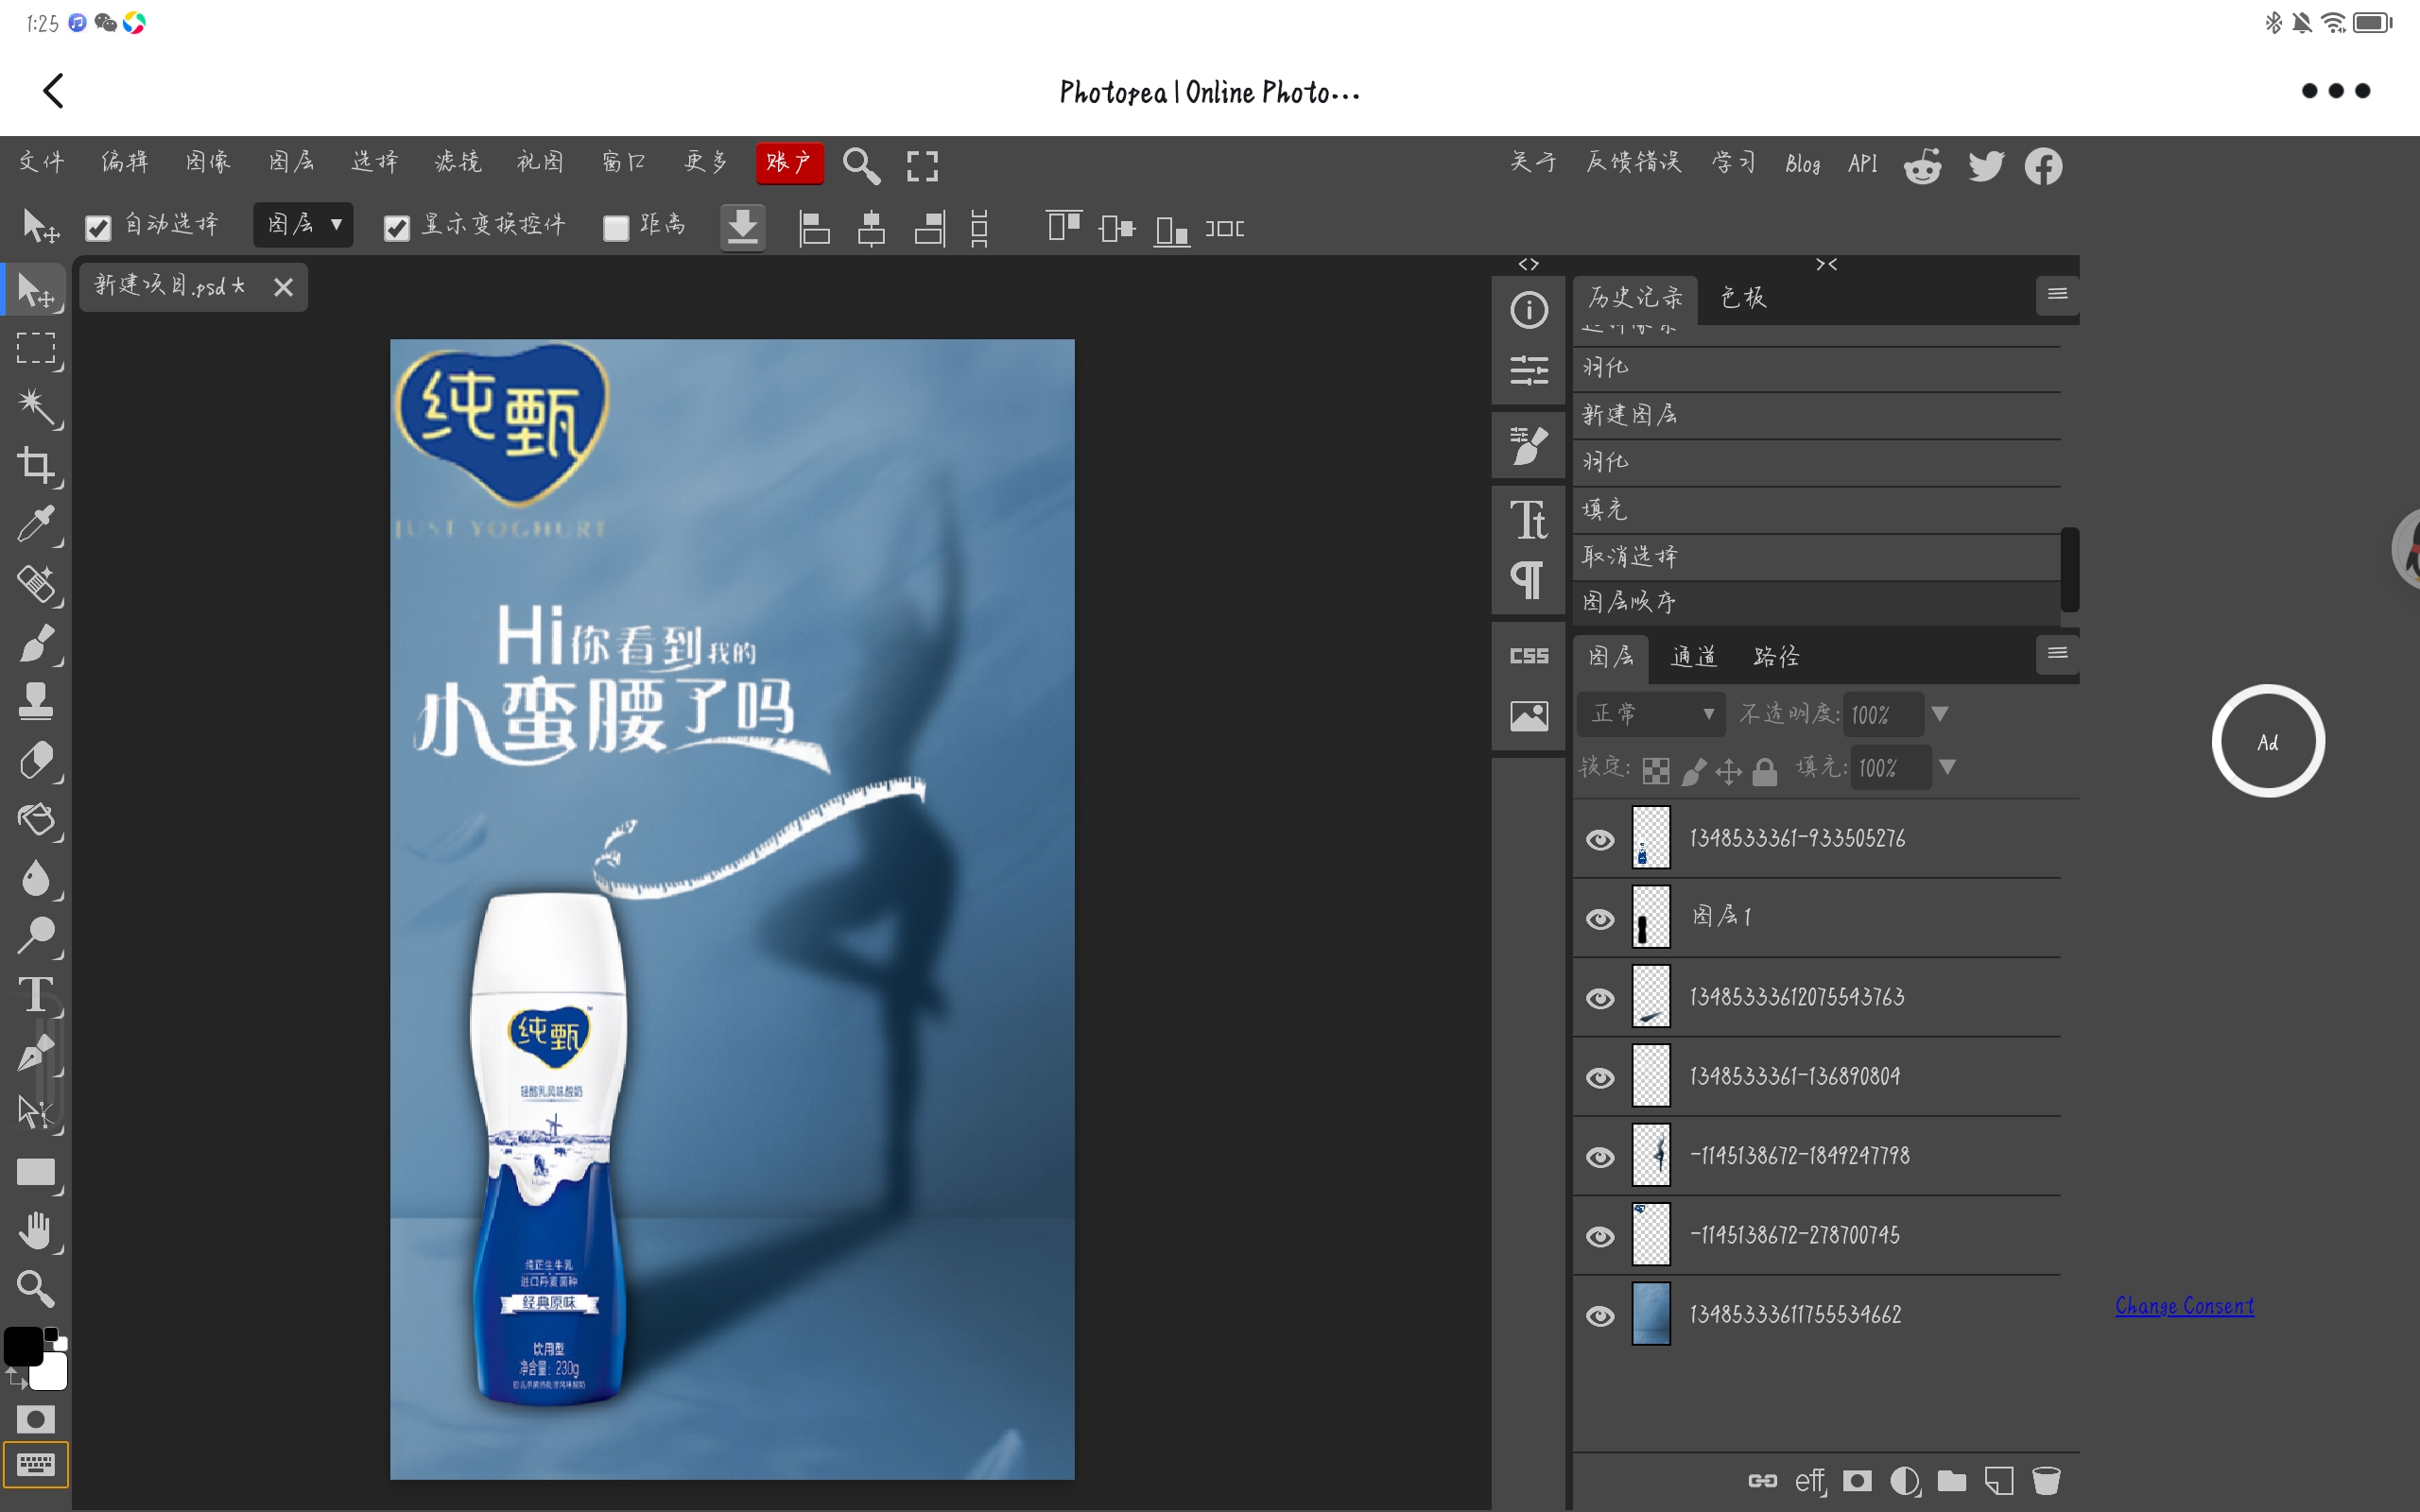
Task: Select the Move tool in the left toolbar
Action: click(x=36, y=290)
